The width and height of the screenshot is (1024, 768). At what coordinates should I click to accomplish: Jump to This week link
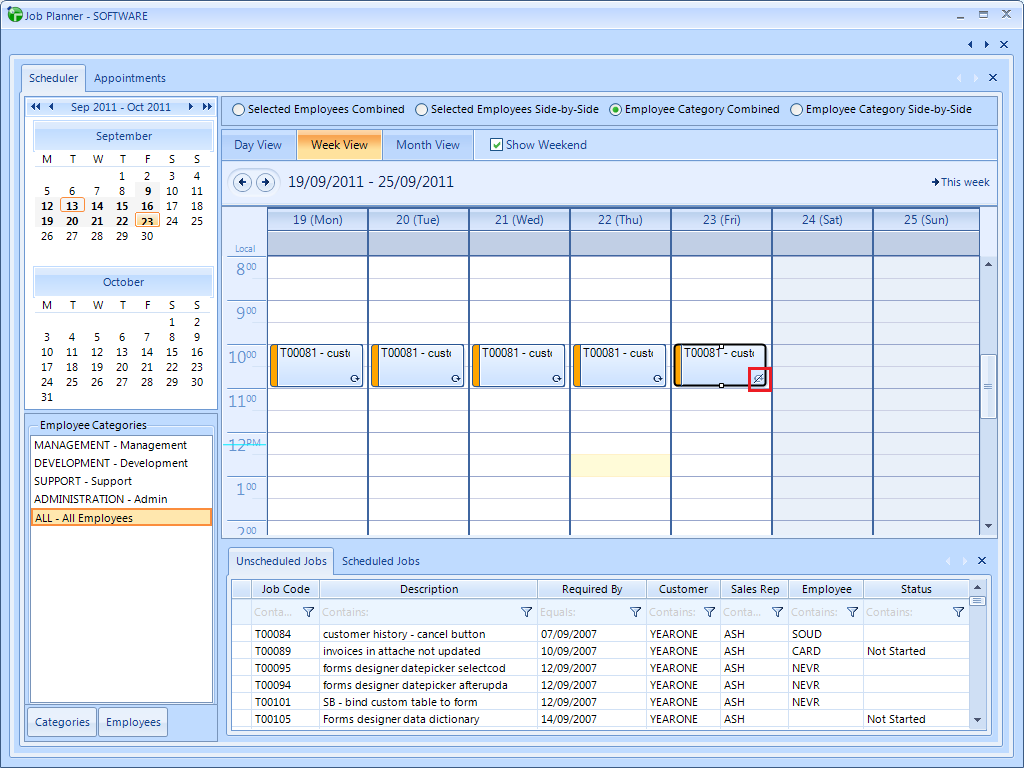point(960,182)
